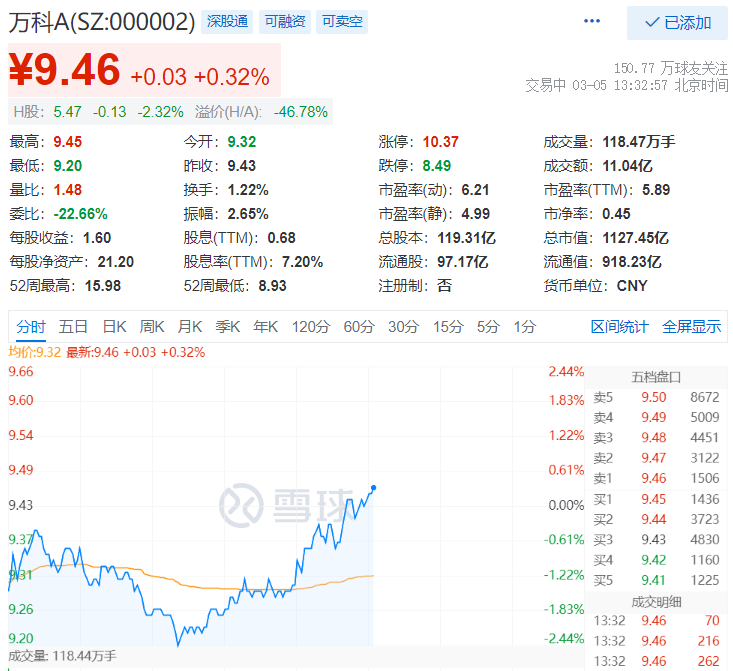Click the 今开 value 9.32

(x=242, y=142)
